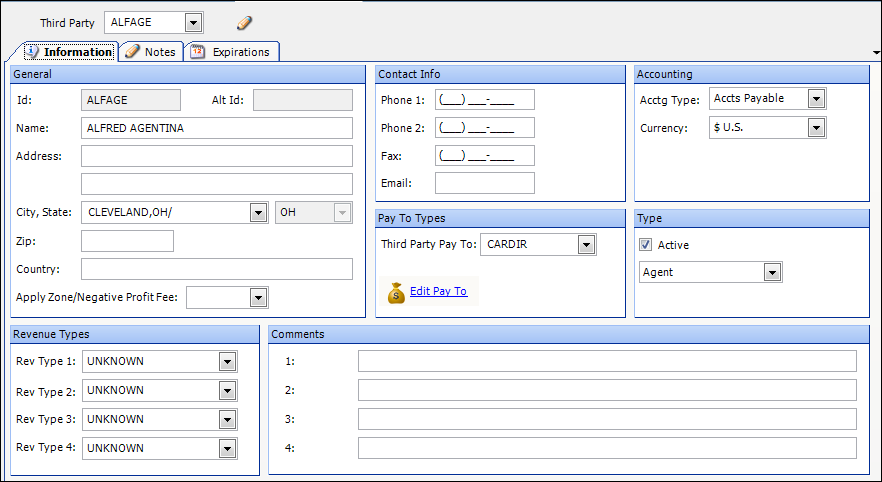Click the Phone 1 input field
Screen dimensions: 882x482
point(484,99)
